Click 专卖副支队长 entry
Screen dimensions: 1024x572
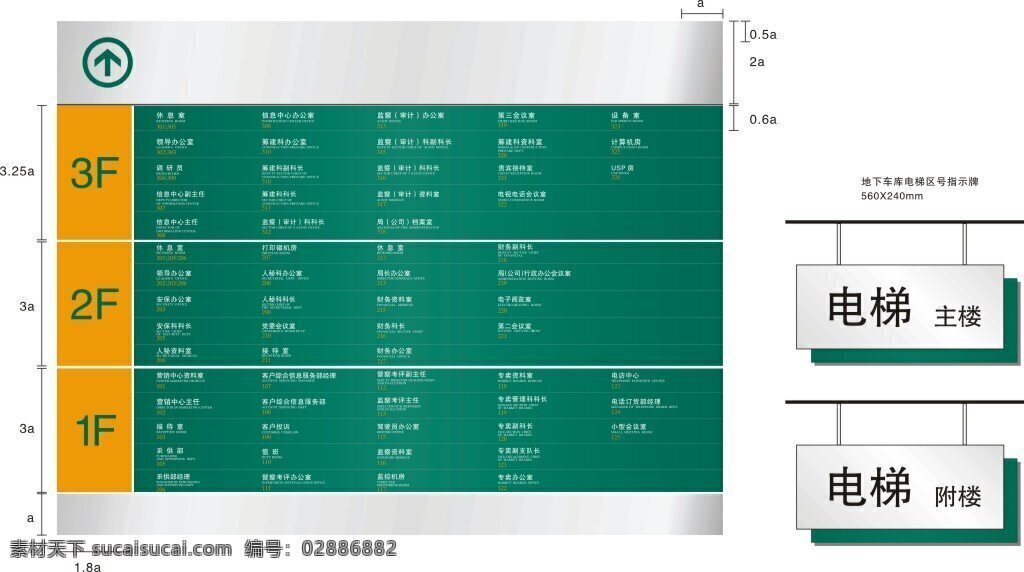tap(519, 451)
